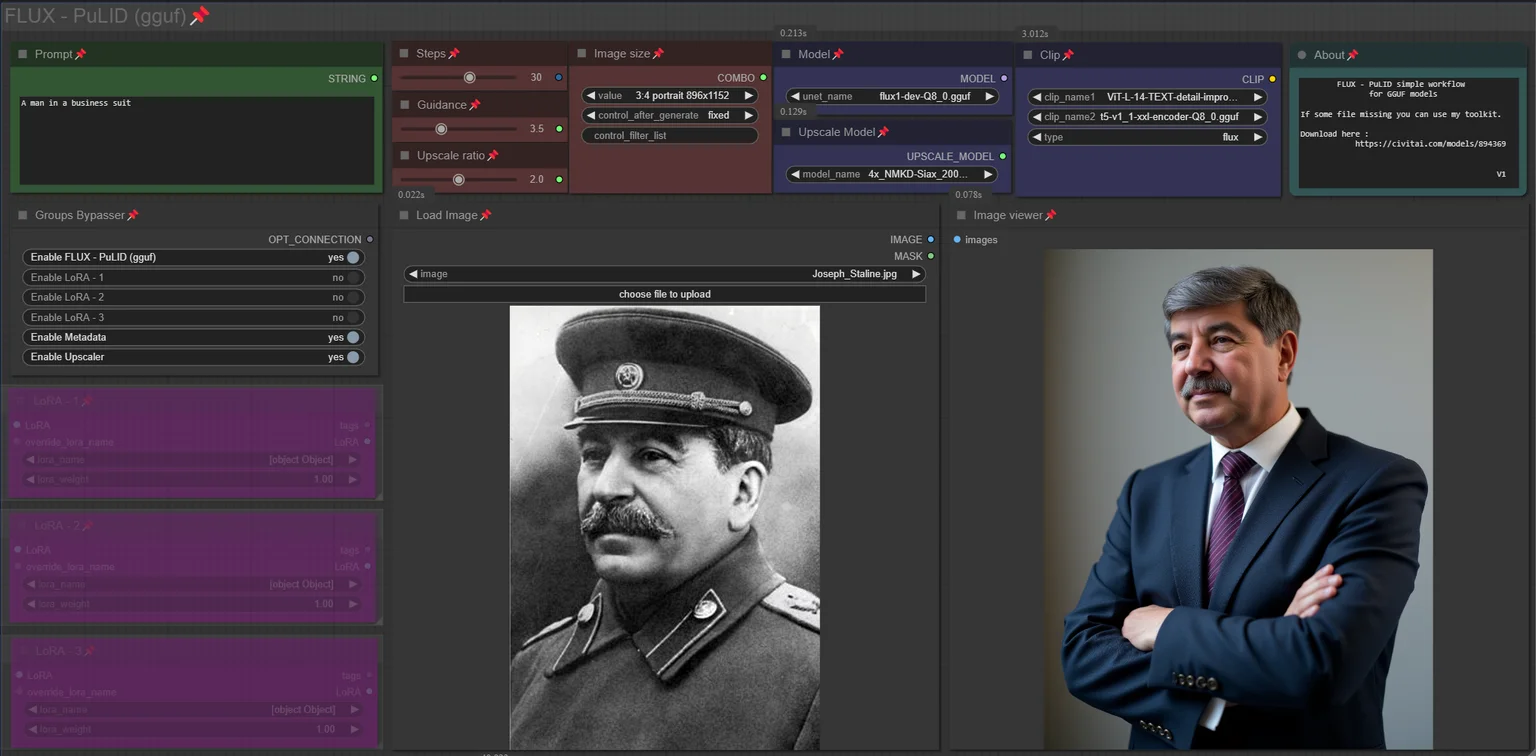The image size is (1536, 756).
Task: Open the control_after_generate combo set to fixed
Action: [x=670, y=115]
